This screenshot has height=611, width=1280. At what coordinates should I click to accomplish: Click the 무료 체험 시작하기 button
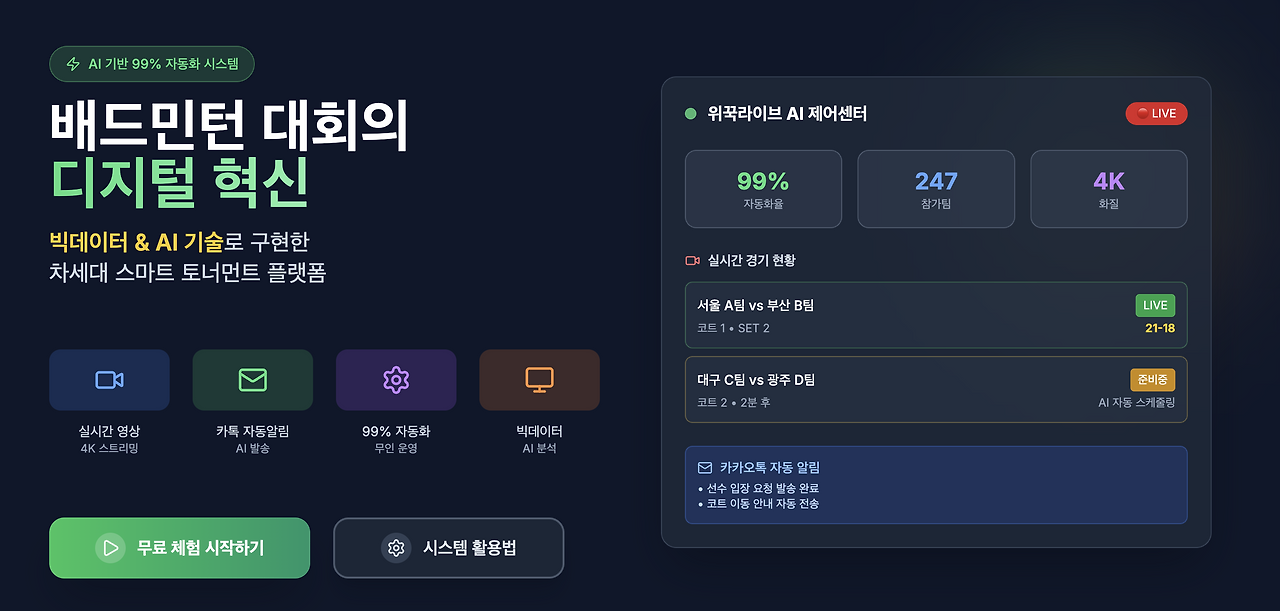pyautogui.click(x=179, y=548)
